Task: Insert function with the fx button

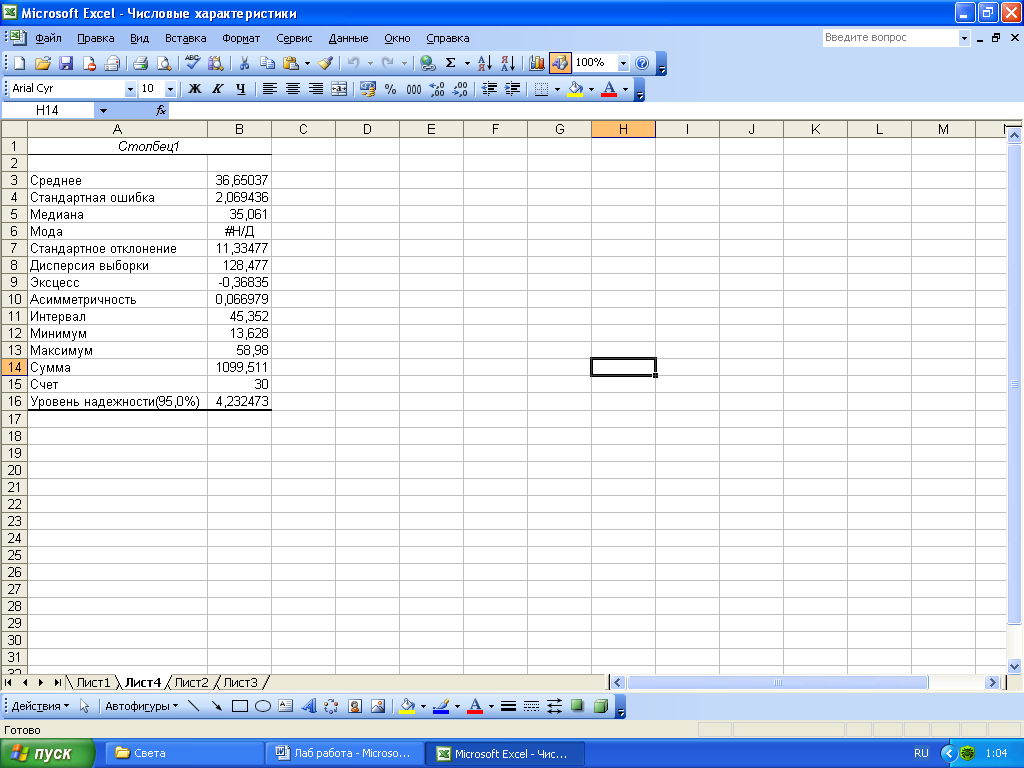Action: point(161,110)
